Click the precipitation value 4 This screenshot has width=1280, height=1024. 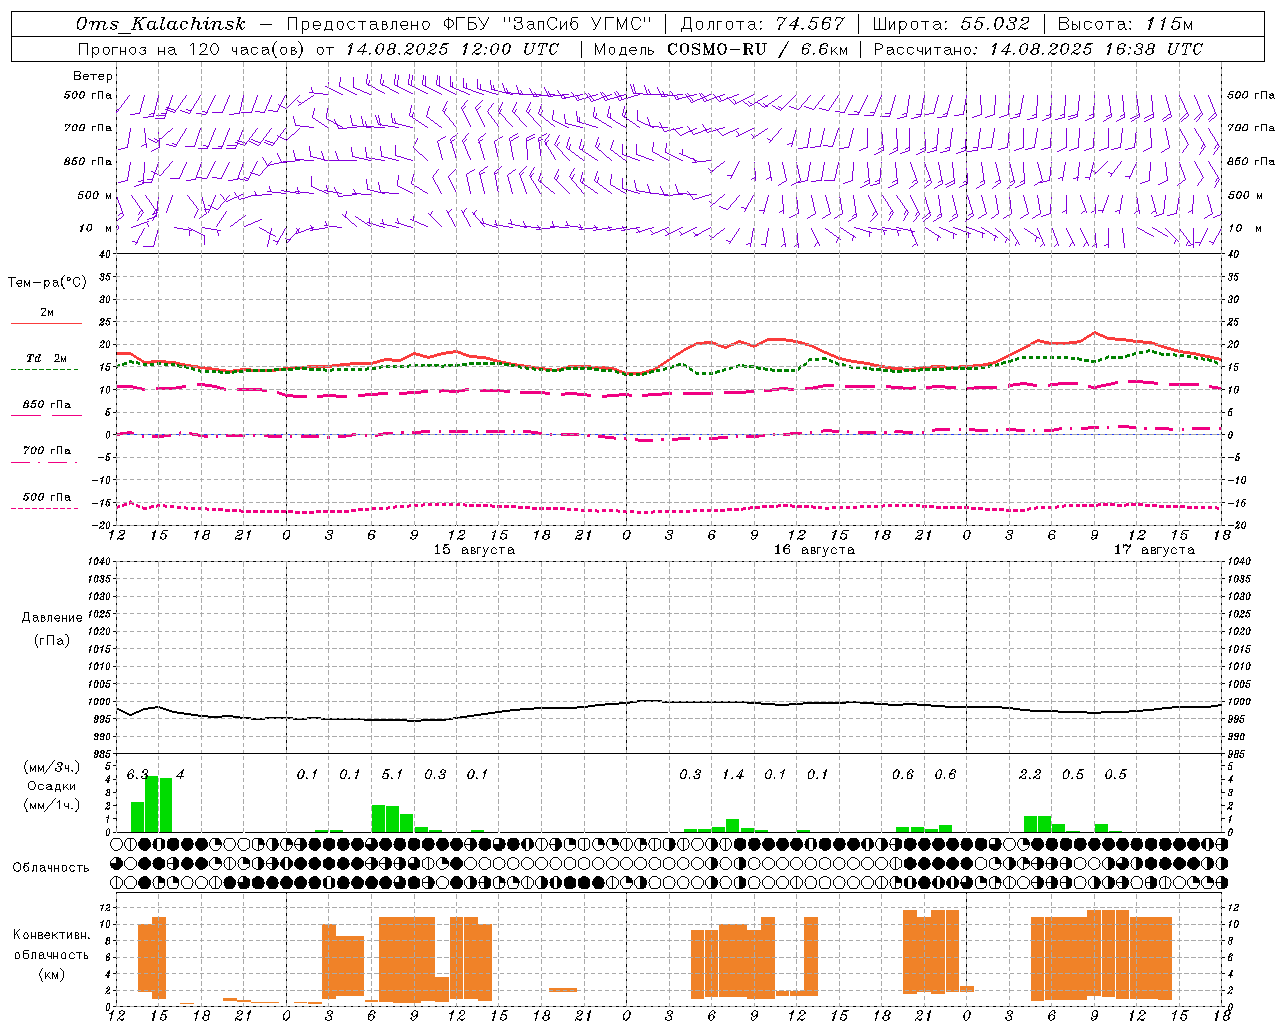pos(180,774)
